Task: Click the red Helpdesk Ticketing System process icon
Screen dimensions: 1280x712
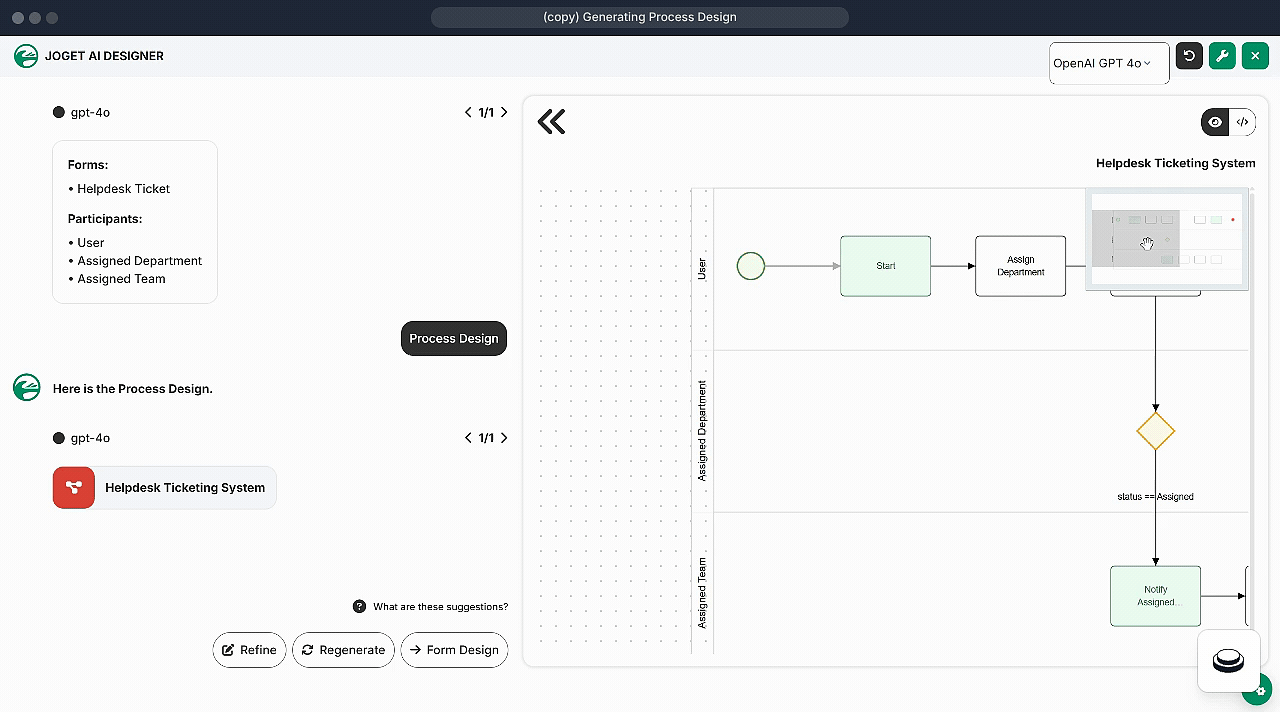Action: pos(74,488)
